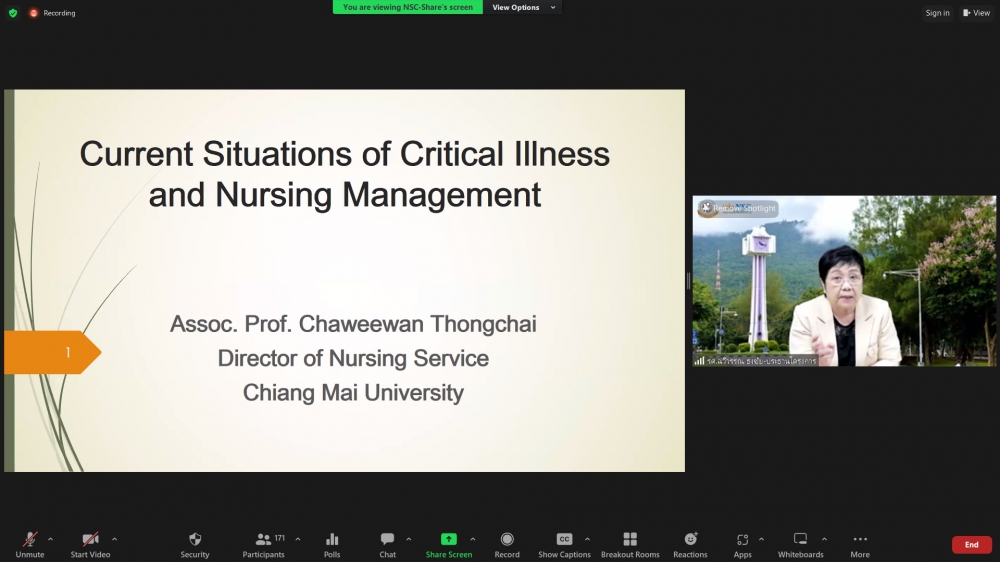Open the View layout menu
This screenshot has width=1000, height=562.
(x=976, y=13)
